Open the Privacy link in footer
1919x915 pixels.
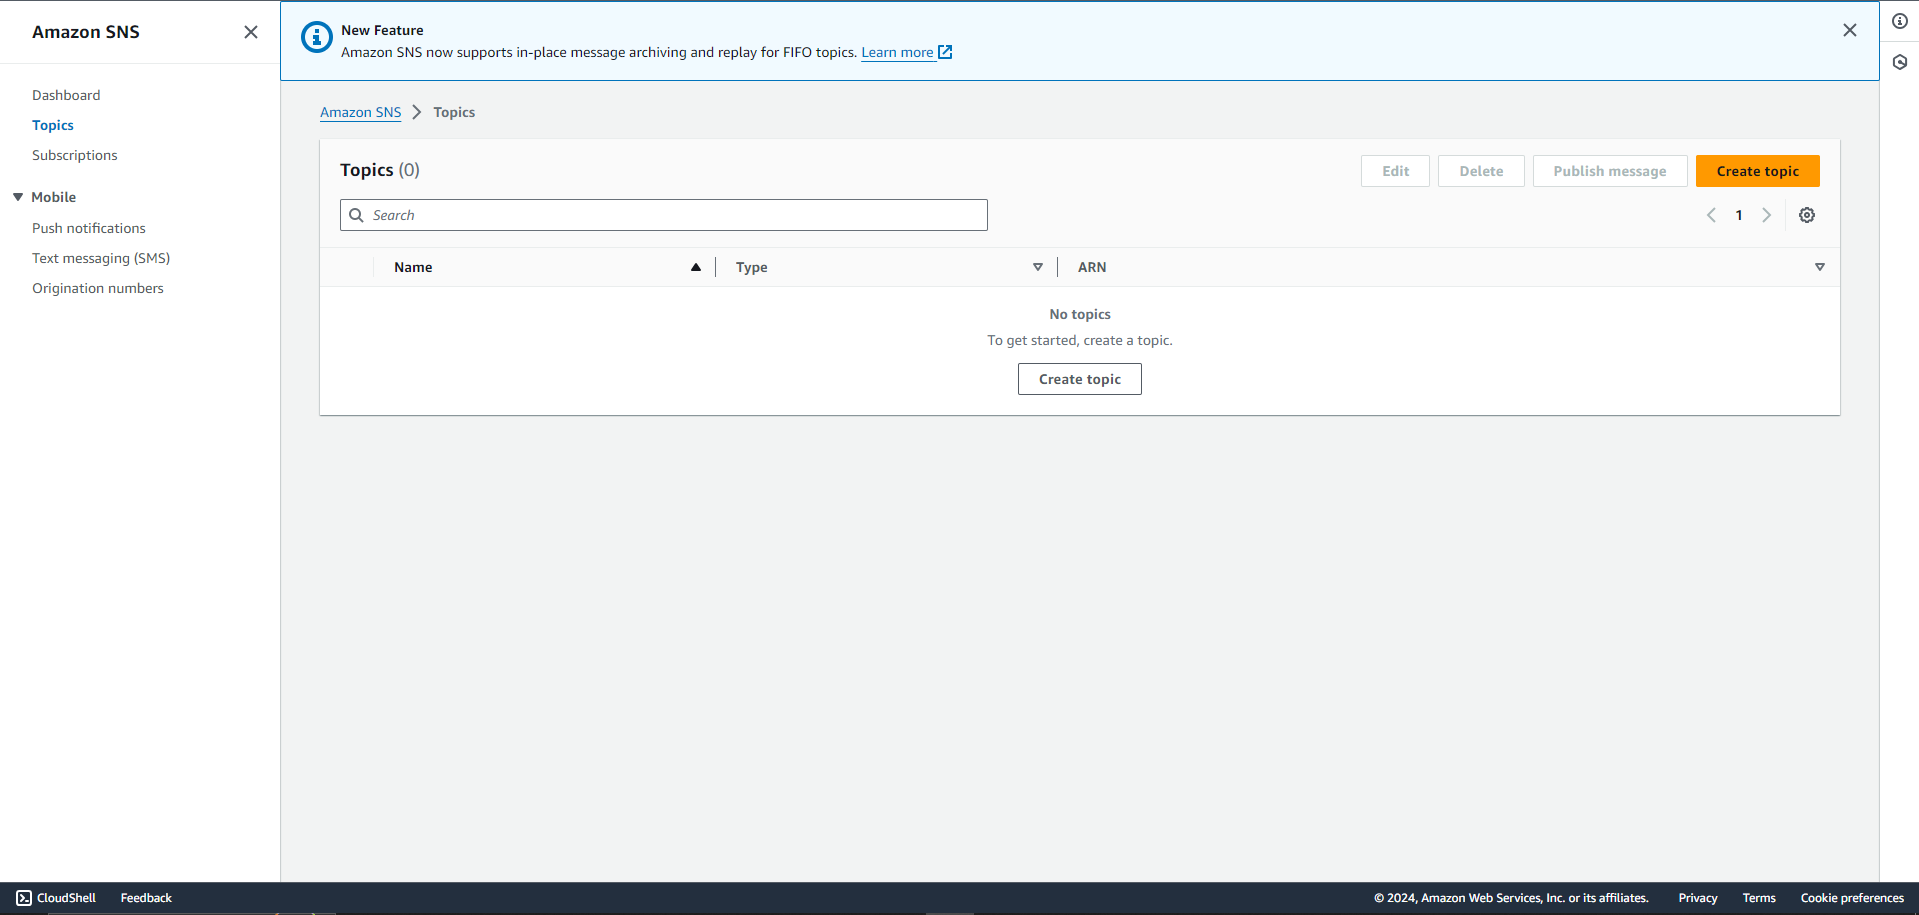(1698, 898)
